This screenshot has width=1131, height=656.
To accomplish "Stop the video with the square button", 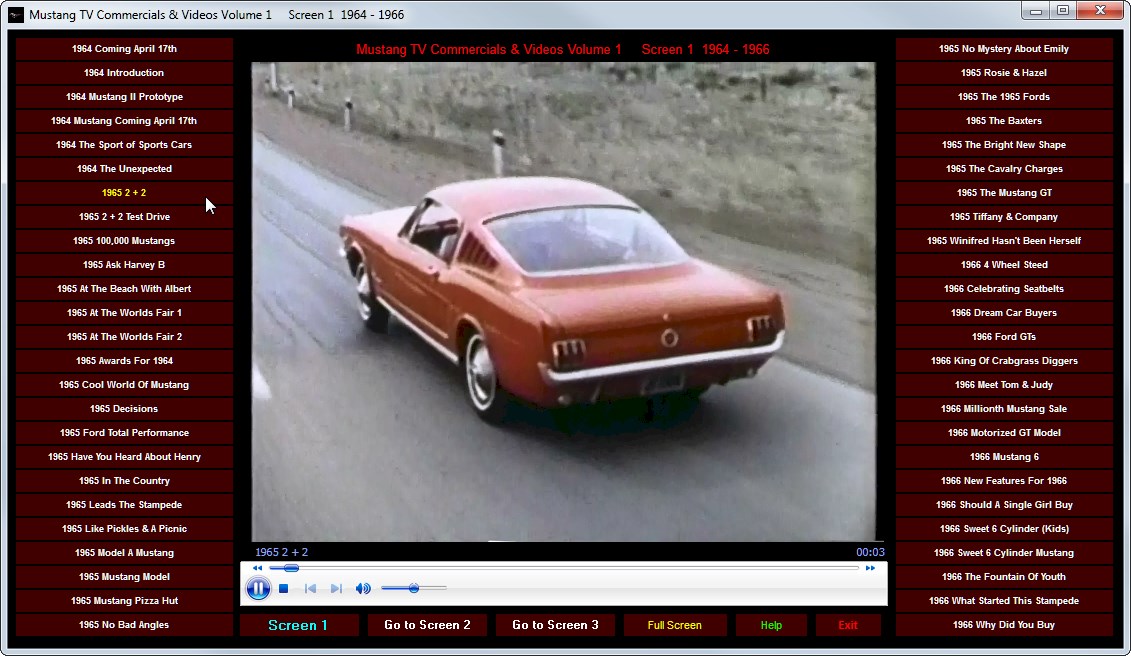I will coord(283,588).
